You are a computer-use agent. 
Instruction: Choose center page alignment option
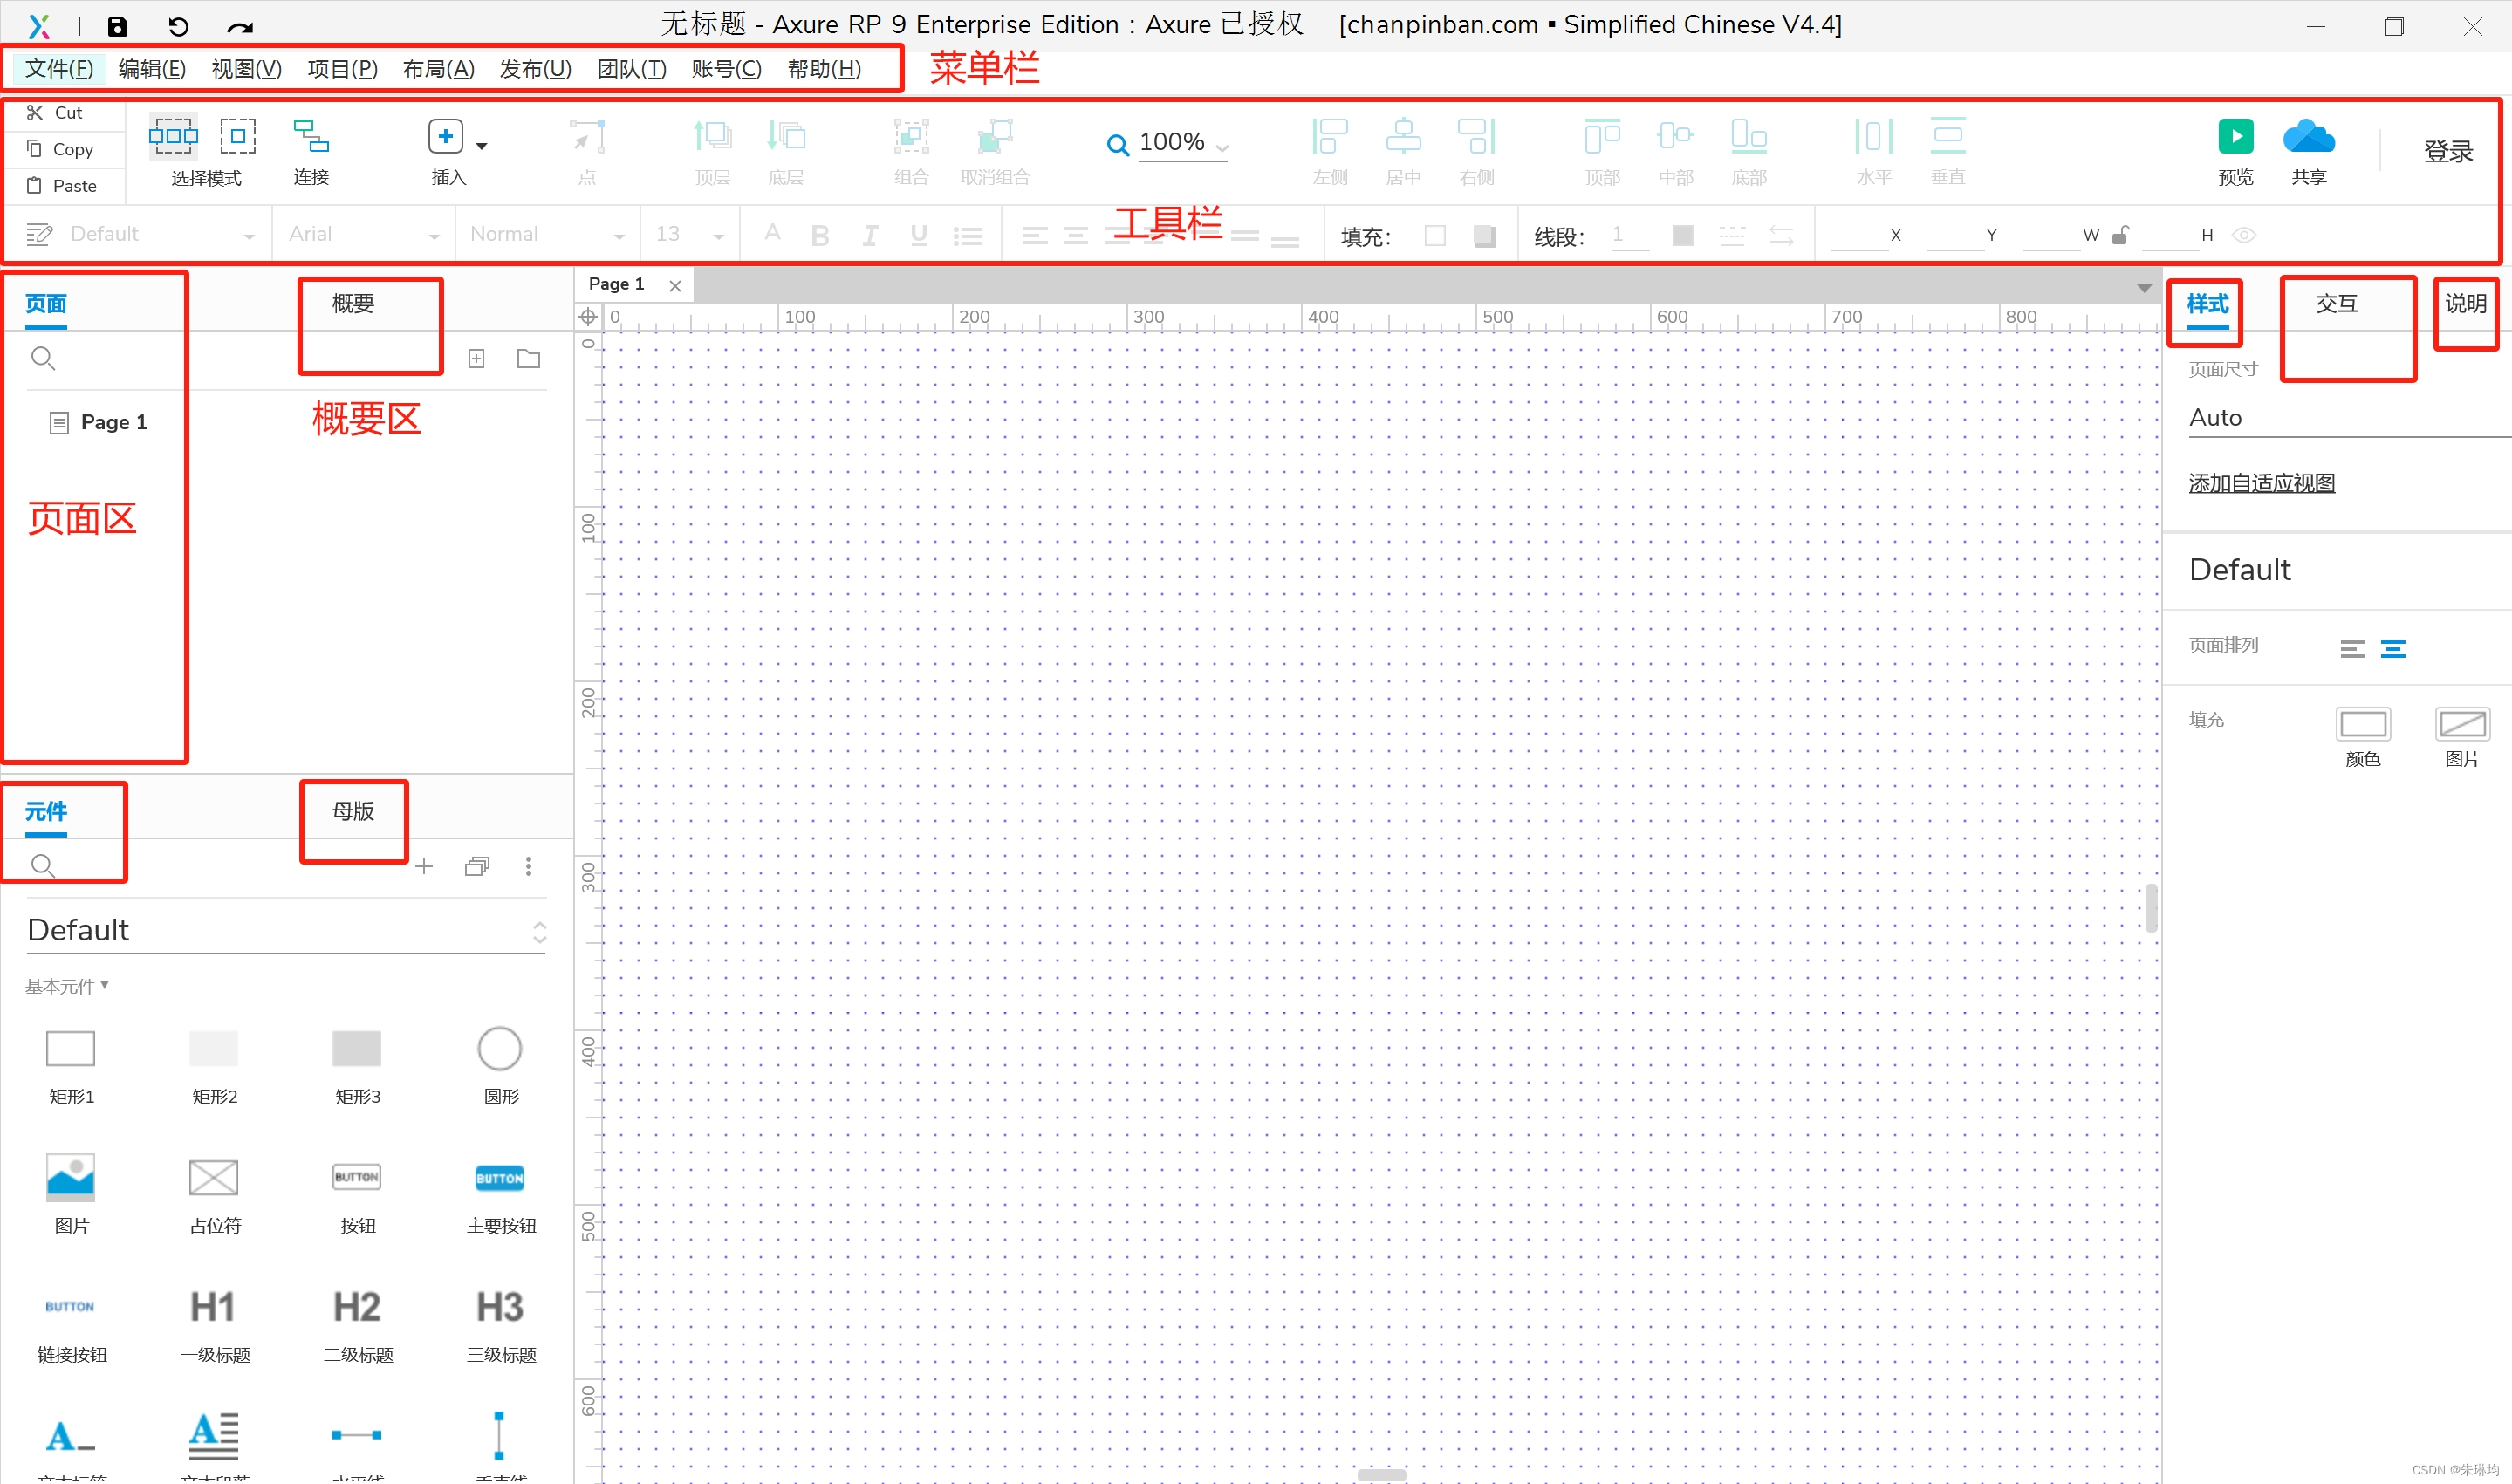coord(2393,649)
